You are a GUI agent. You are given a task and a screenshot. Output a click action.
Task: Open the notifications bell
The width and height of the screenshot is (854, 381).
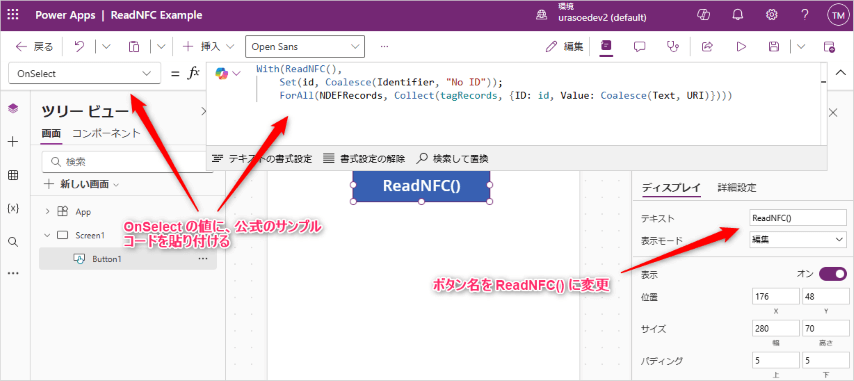point(737,15)
